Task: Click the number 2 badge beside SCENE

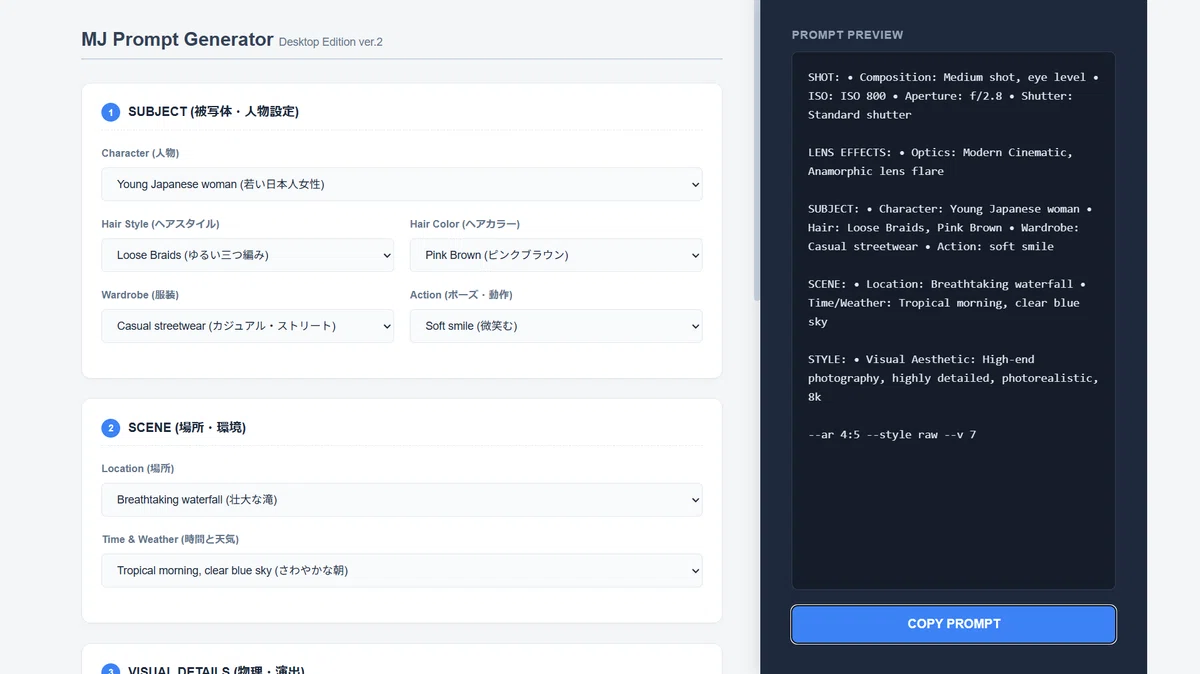Action: [111, 428]
